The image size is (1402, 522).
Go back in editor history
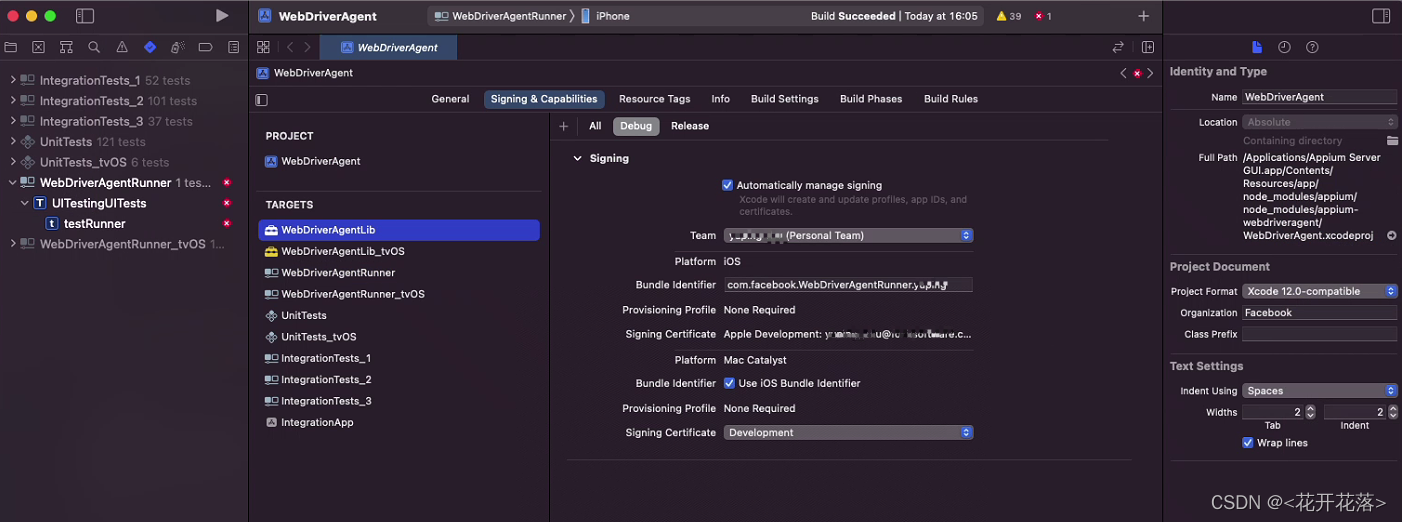point(290,47)
